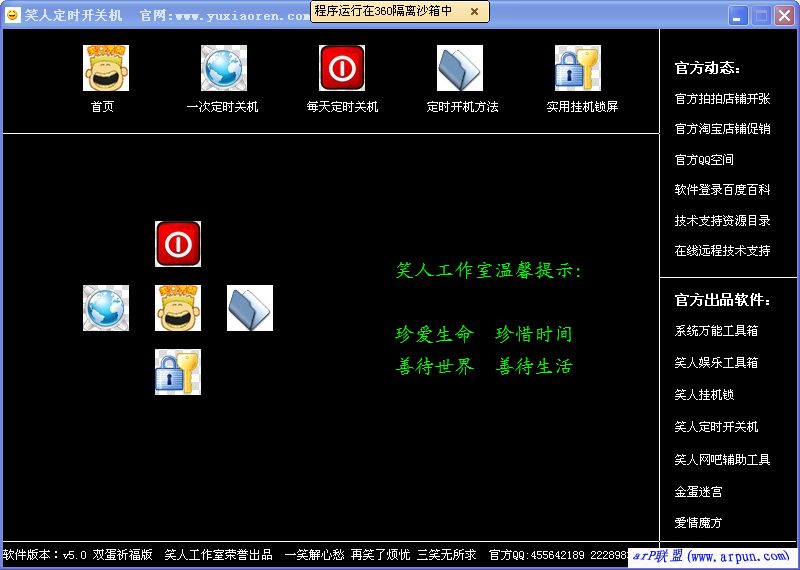The height and width of the screenshot is (570, 800).
Task: Click the blue folder icon in the center cluster
Action: pos(250,308)
